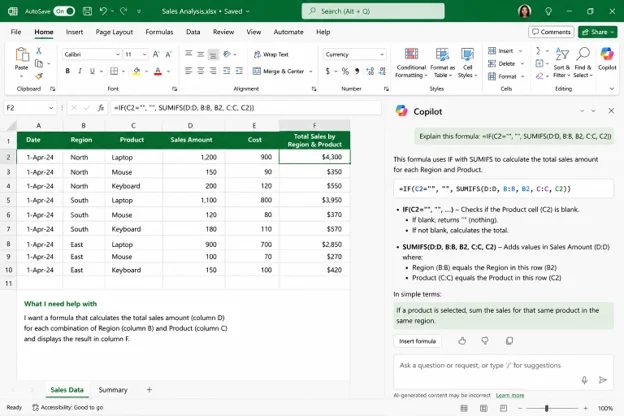Click the Undo arrow icon
The image size is (624, 416).
click(103, 11)
